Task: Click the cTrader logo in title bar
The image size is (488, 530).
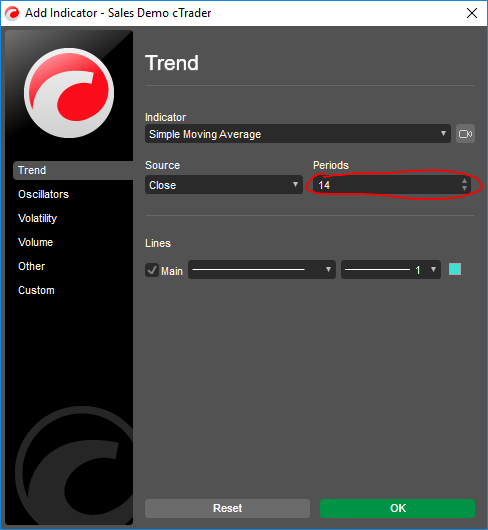Action: (x=12, y=13)
